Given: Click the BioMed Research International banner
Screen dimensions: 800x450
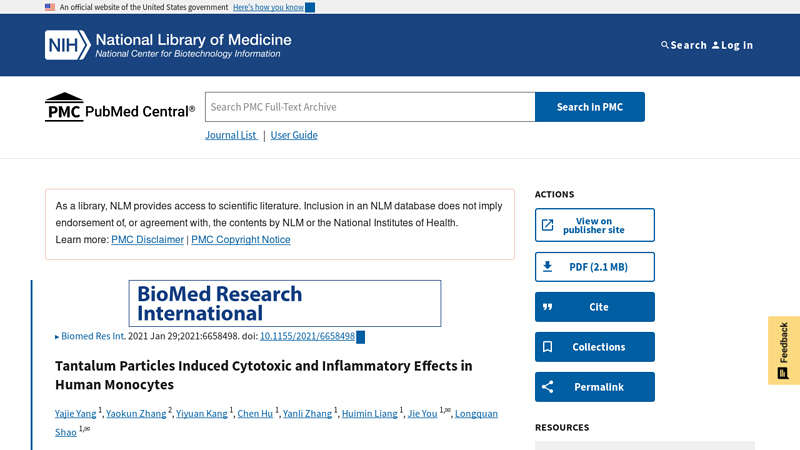Looking at the screenshot, I should tap(285, 303).
